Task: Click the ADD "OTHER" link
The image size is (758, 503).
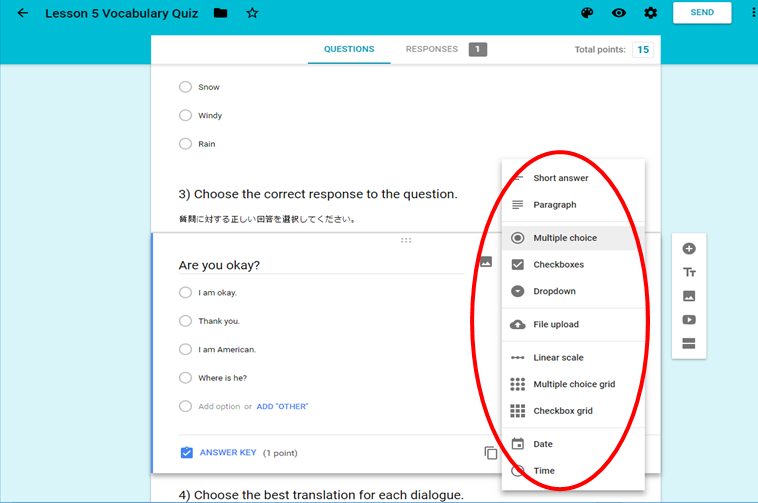Action: (282, 407)
